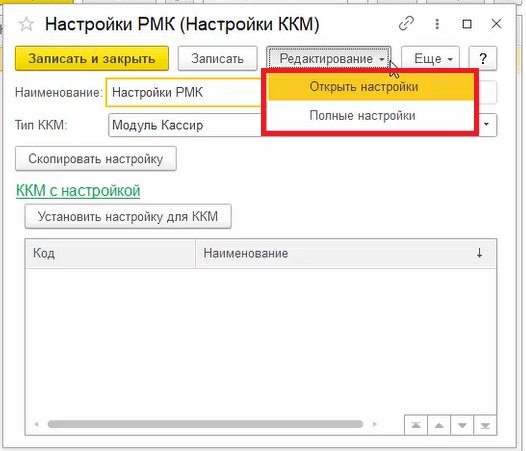Click the left scroll arrow of table
526x451 pixels.
36,424
